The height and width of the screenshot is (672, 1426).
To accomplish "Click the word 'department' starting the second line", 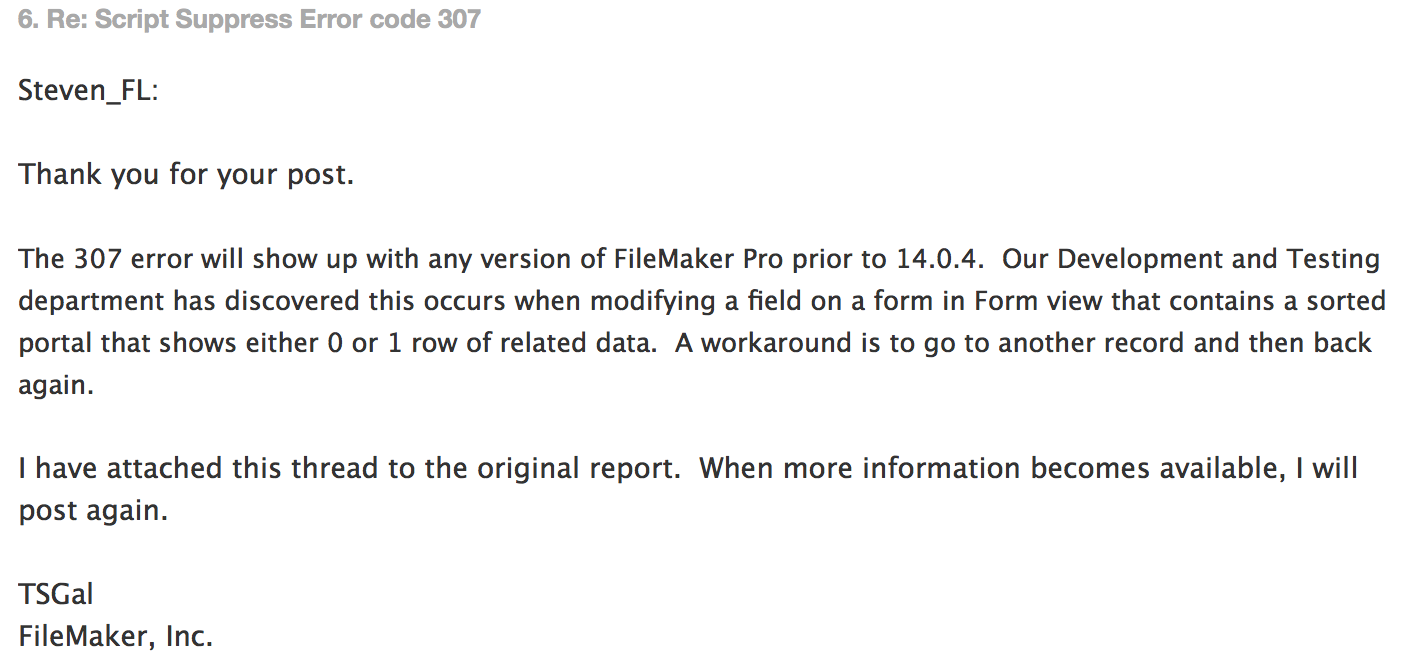I will pyautogui.click(x=90, y=301).
